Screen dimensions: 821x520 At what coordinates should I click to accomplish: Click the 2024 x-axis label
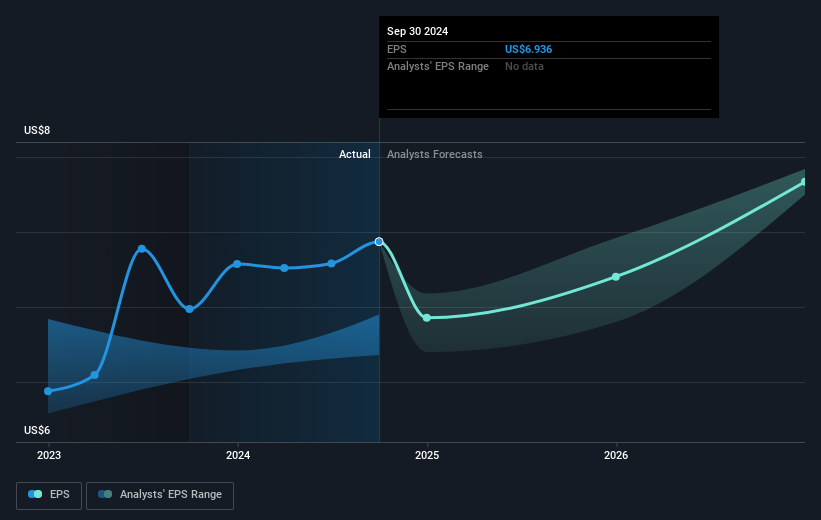pos(238,456)
